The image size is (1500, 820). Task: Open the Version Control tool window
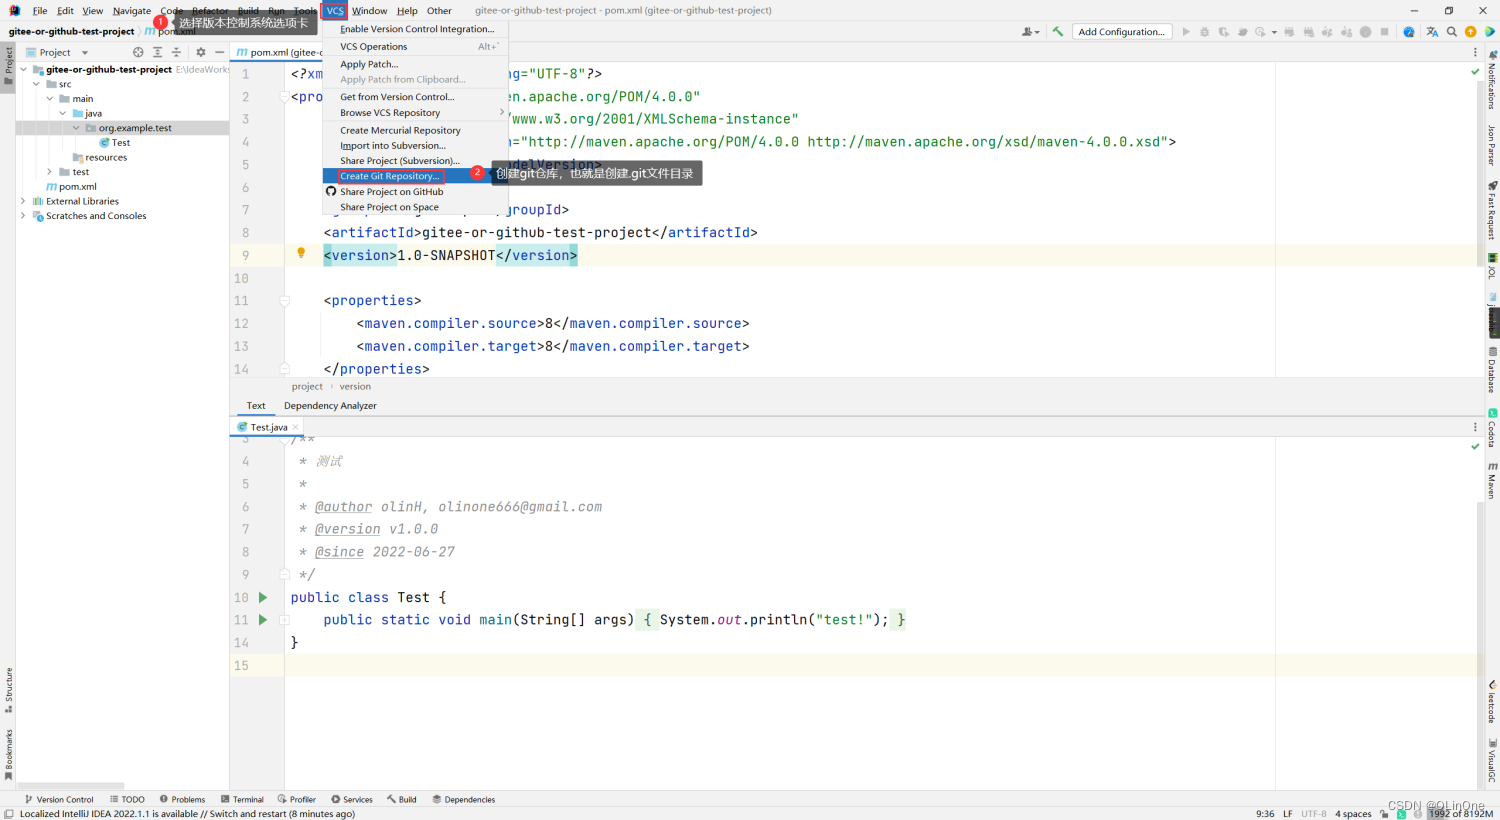(59, 799)
